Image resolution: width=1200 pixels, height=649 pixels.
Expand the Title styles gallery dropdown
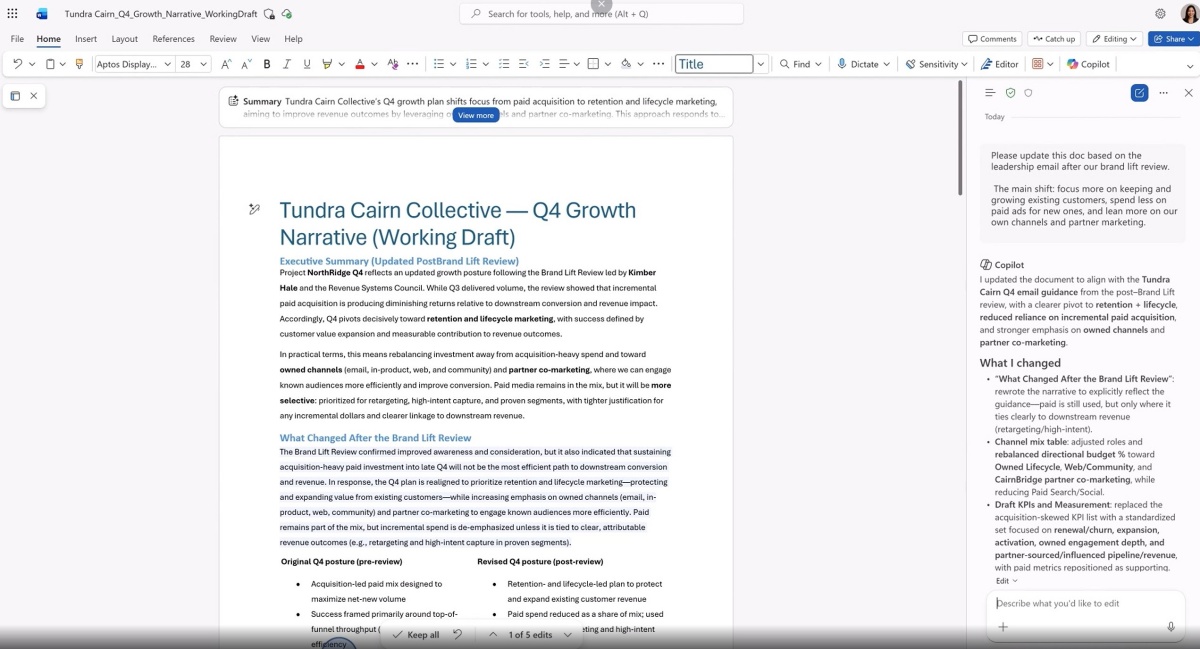(761, 64)
